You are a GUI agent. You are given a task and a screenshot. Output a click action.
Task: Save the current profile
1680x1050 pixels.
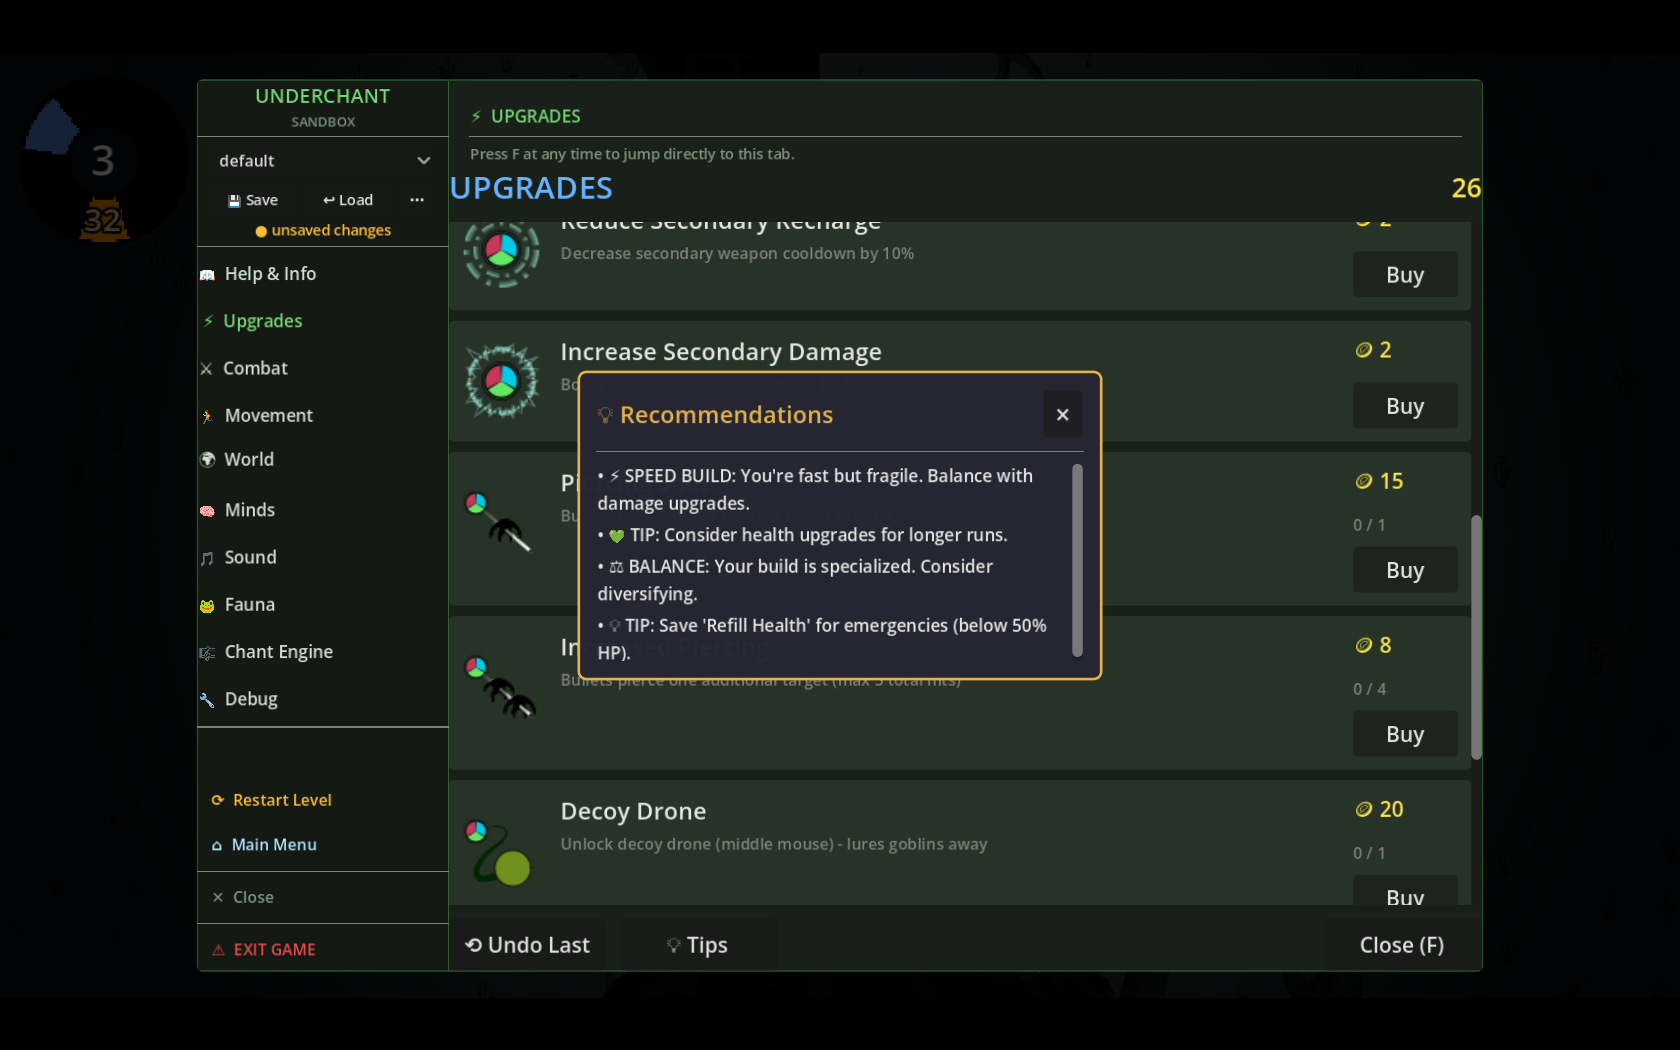pos(253,200)
